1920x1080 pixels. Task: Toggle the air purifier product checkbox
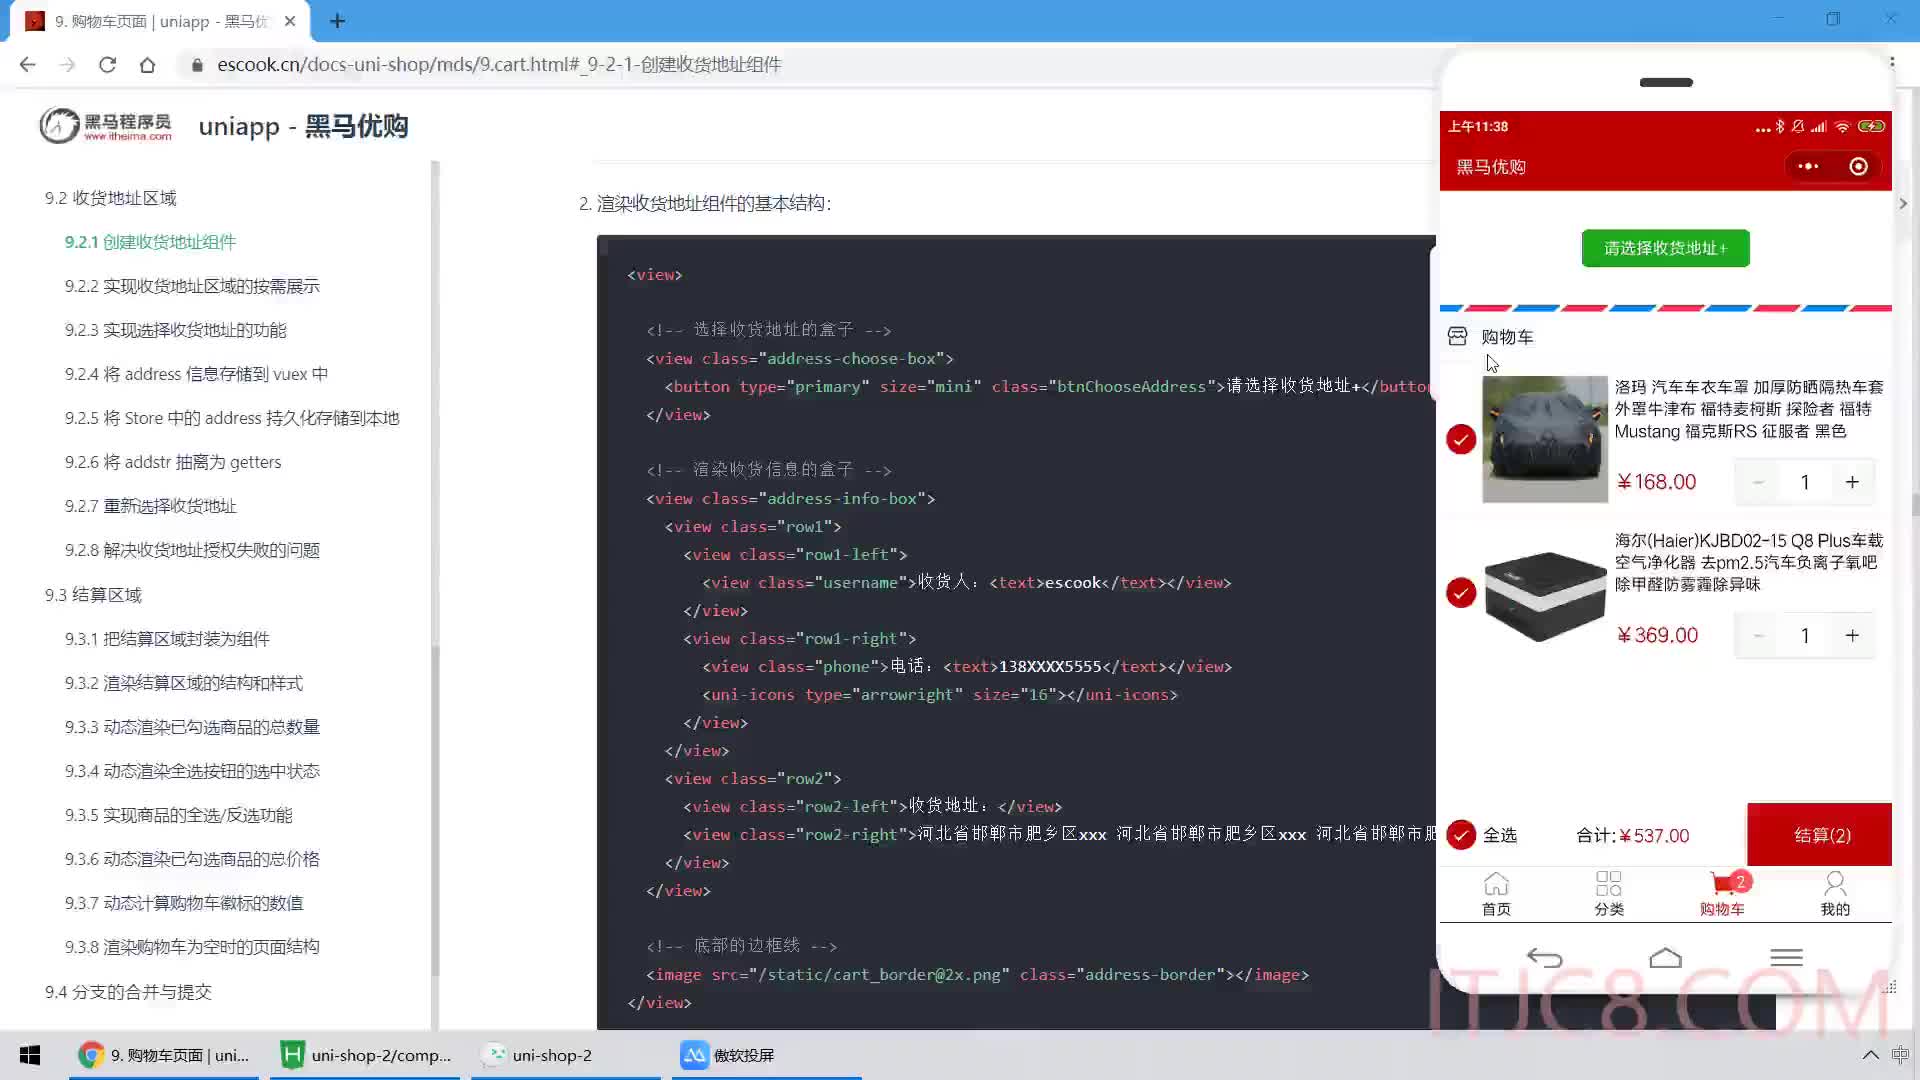[x=1461, y=592]
